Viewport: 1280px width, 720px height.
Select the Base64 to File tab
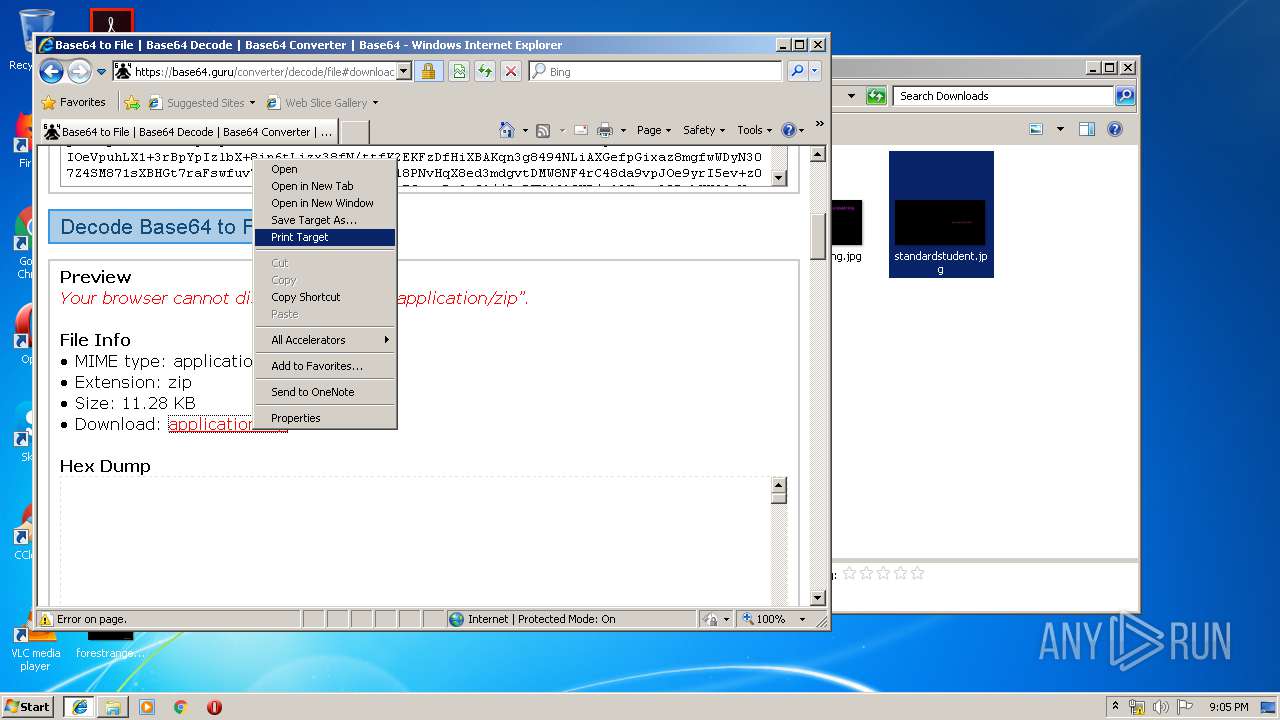tap(188, 131)
